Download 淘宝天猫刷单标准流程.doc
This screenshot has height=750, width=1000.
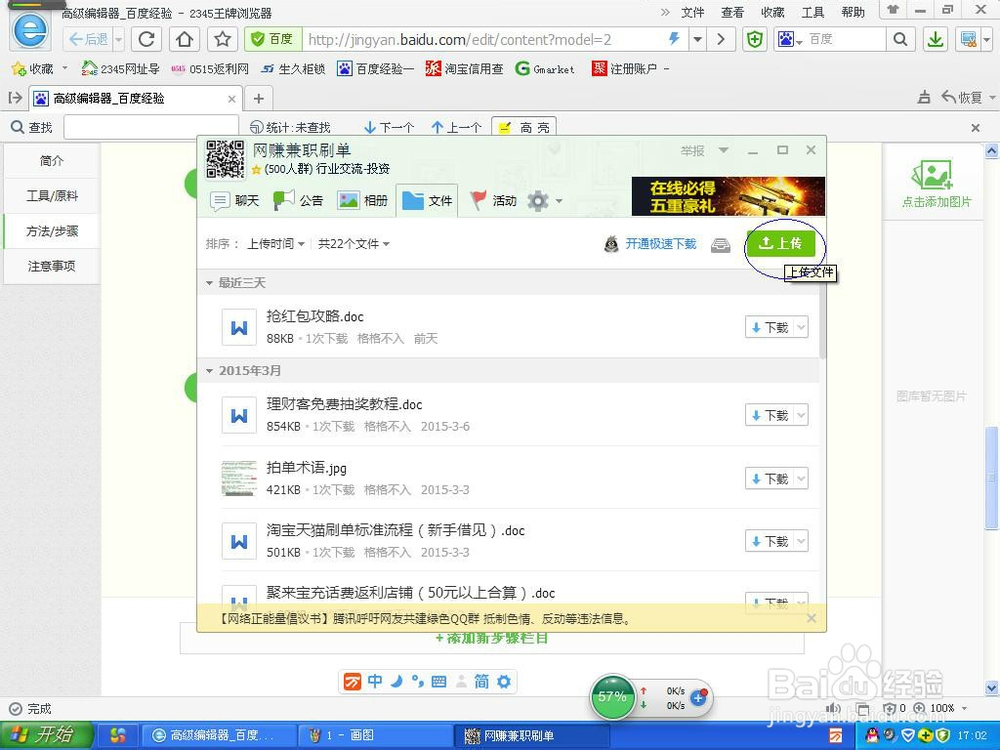(x=770, y=541)
